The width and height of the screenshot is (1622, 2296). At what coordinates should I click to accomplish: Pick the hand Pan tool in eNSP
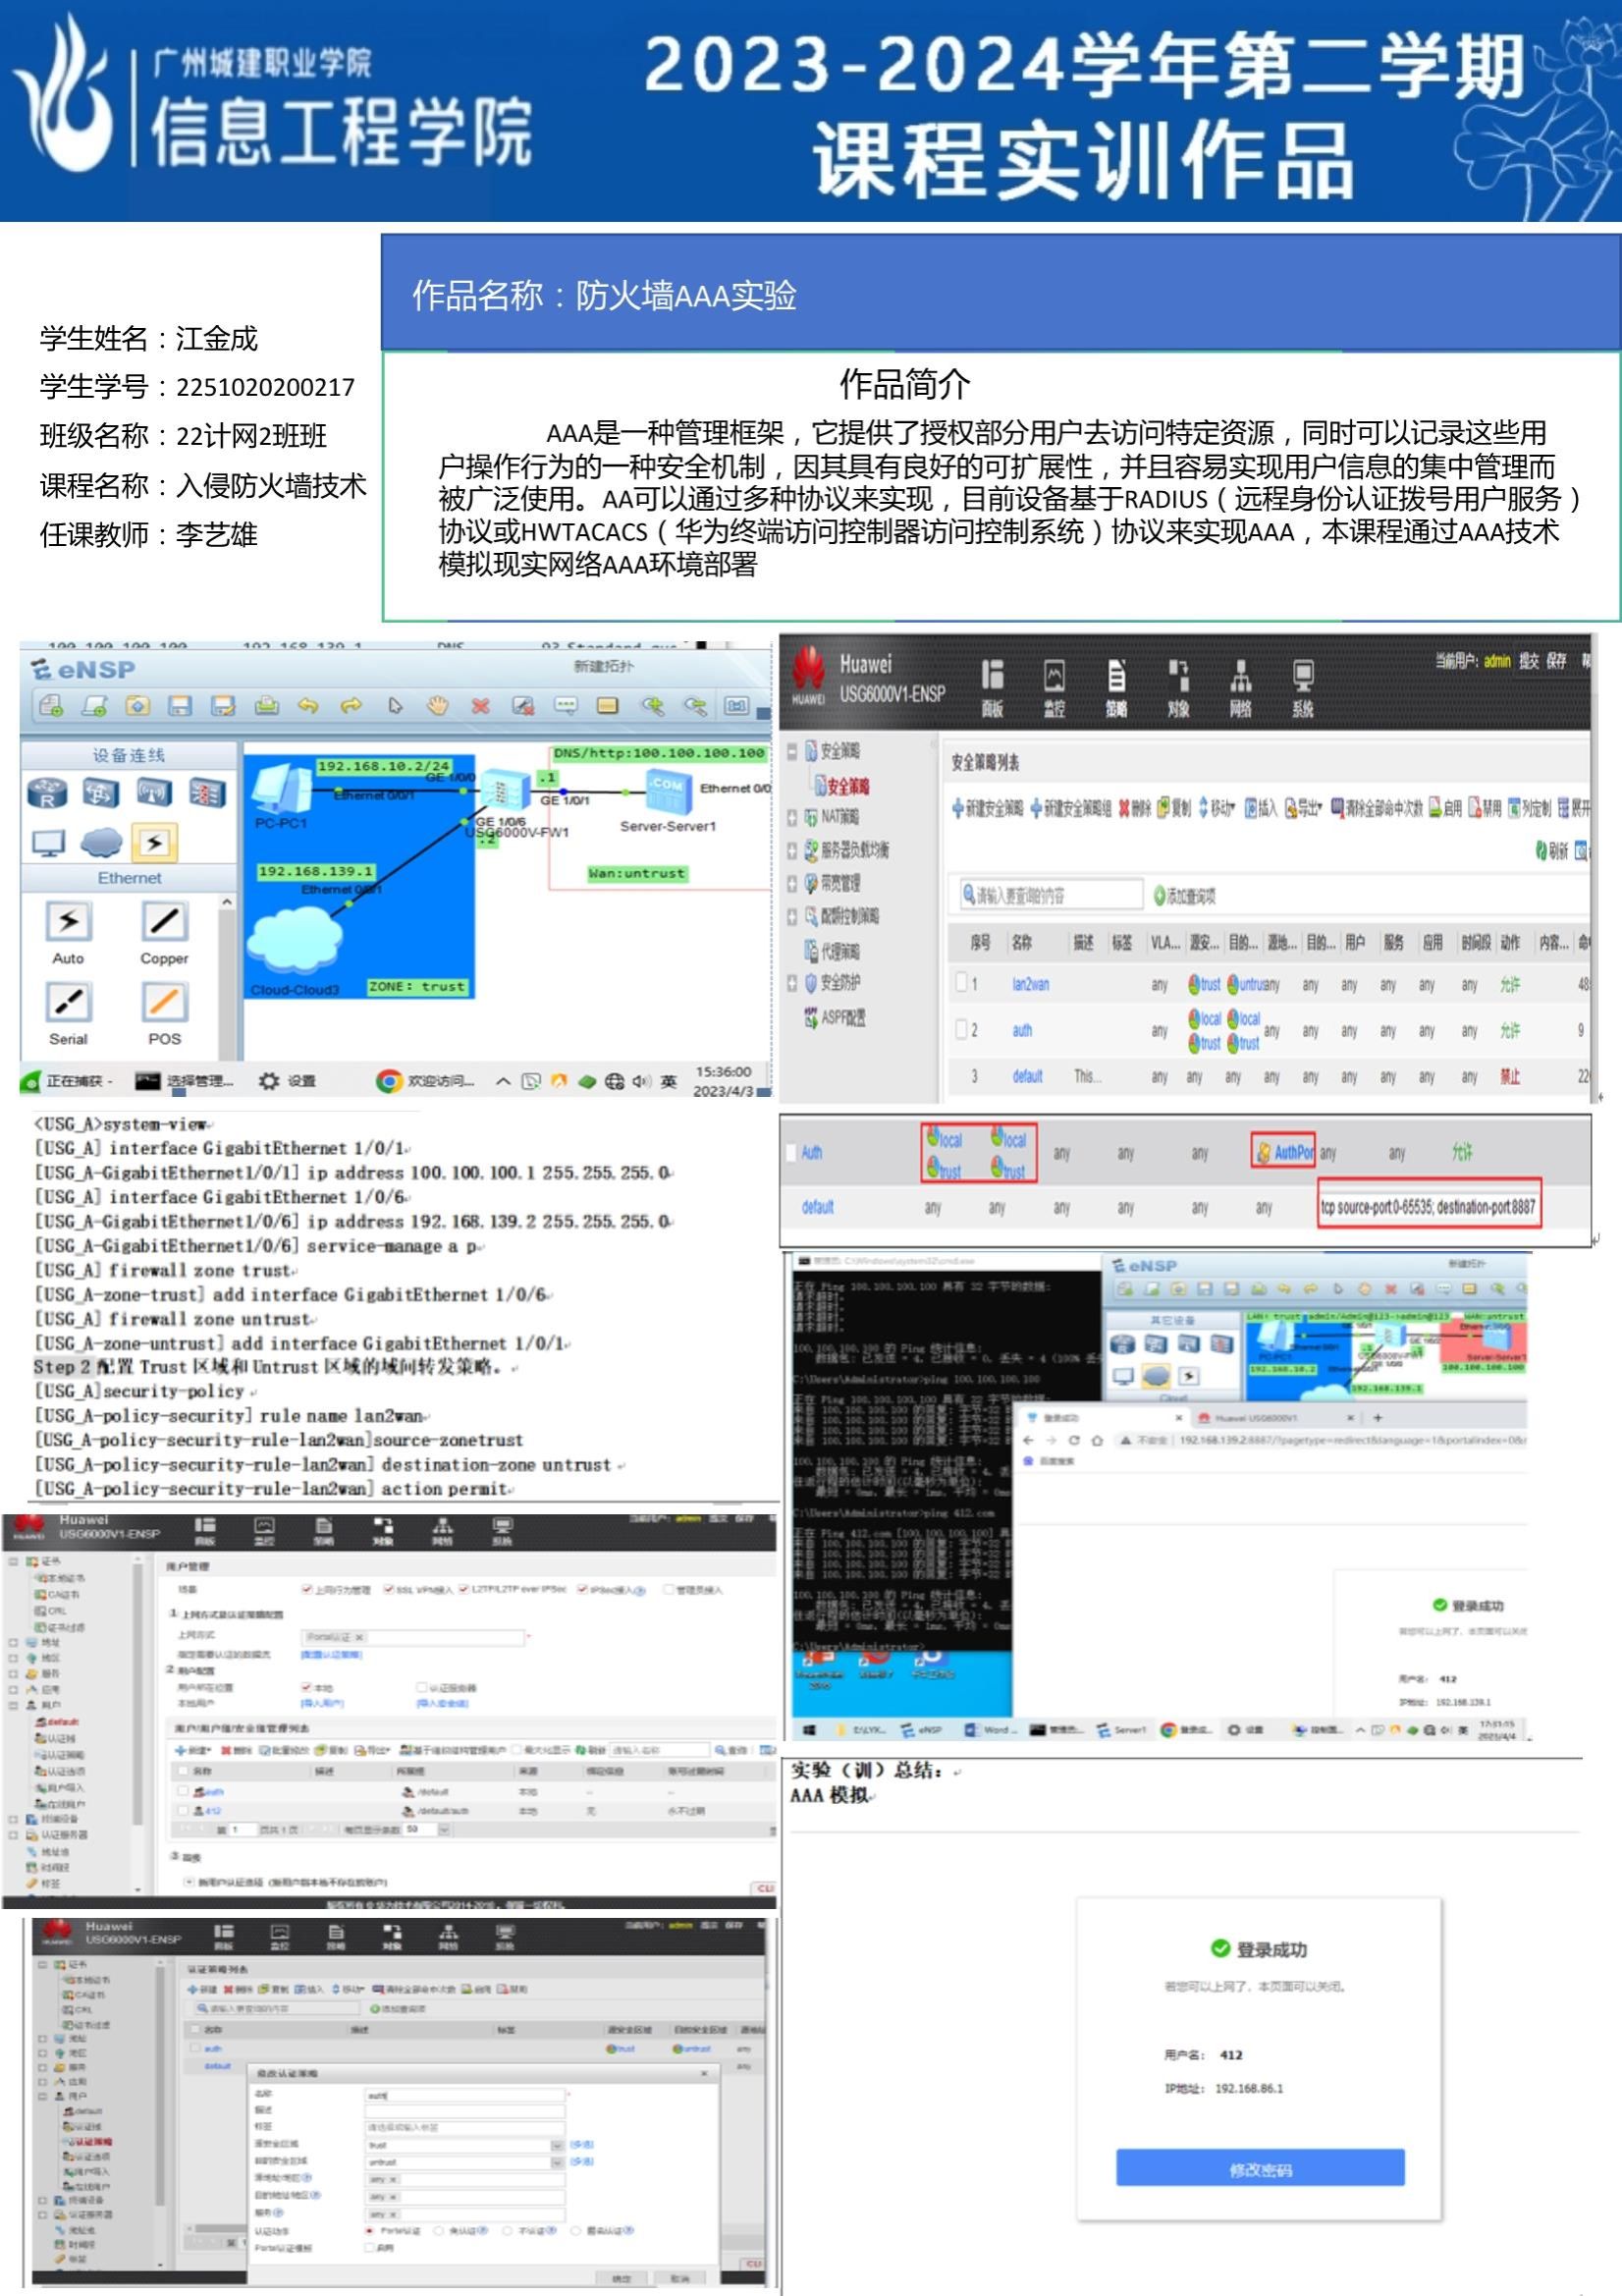[x=437, y=706]
